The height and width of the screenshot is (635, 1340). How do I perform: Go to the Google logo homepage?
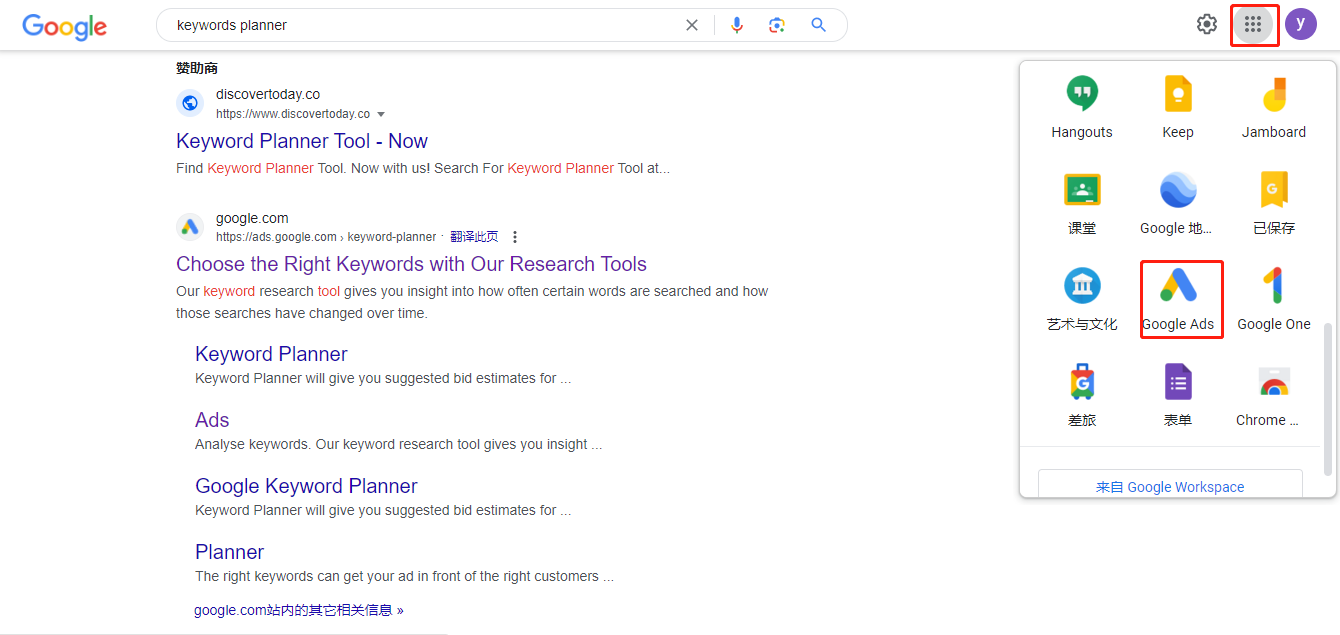[x=65, y=27]
